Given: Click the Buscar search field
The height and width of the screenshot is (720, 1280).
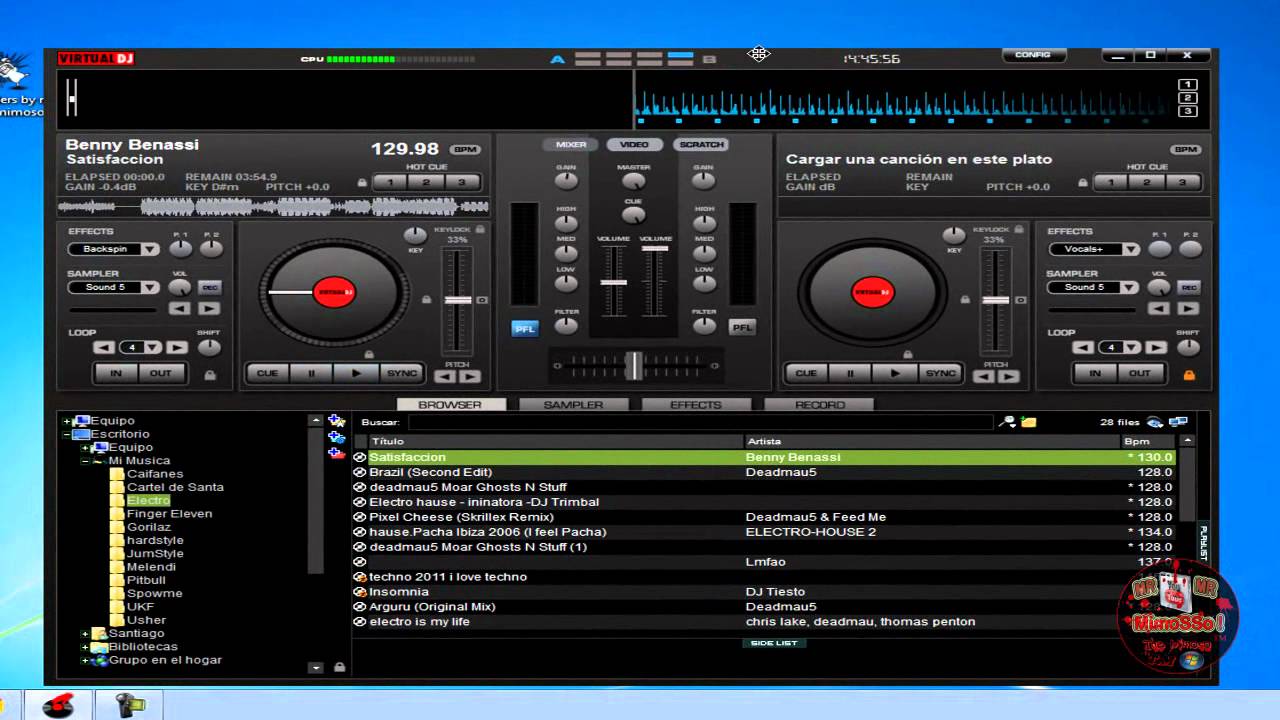Looking at the screenshot, I should tap(699, 422).
